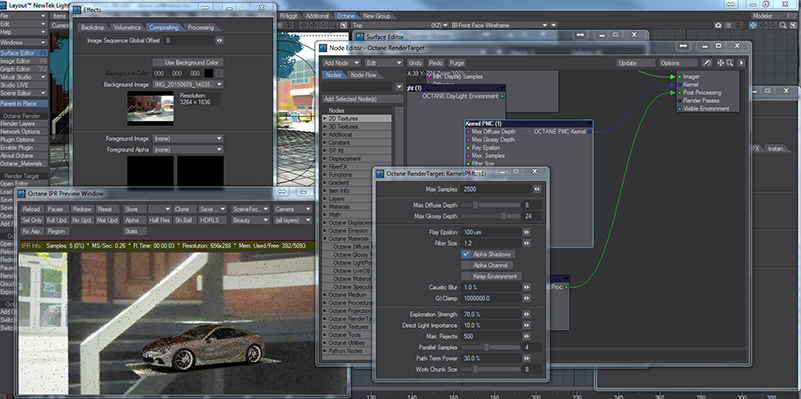This screenshot has width=801, height=399.
Task: Enable the Keep Environment checkbox
Action: 490,276
